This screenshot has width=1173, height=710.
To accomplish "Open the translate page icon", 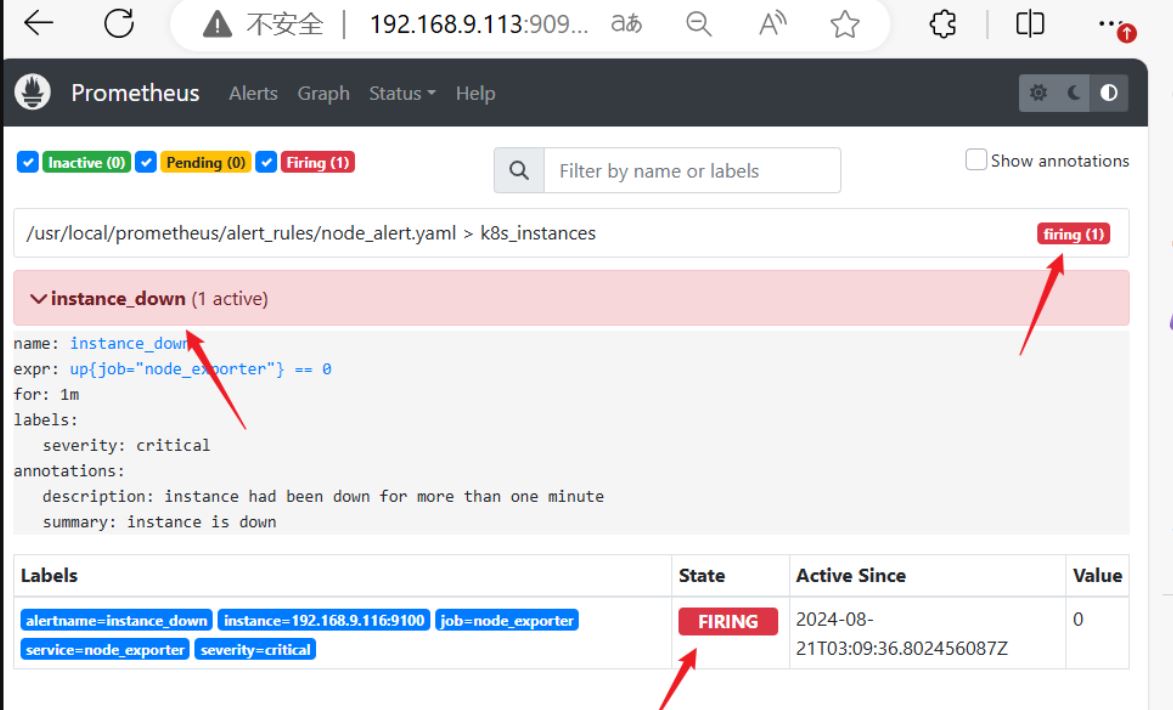I will pyautogui.click(x=626, y=24).
